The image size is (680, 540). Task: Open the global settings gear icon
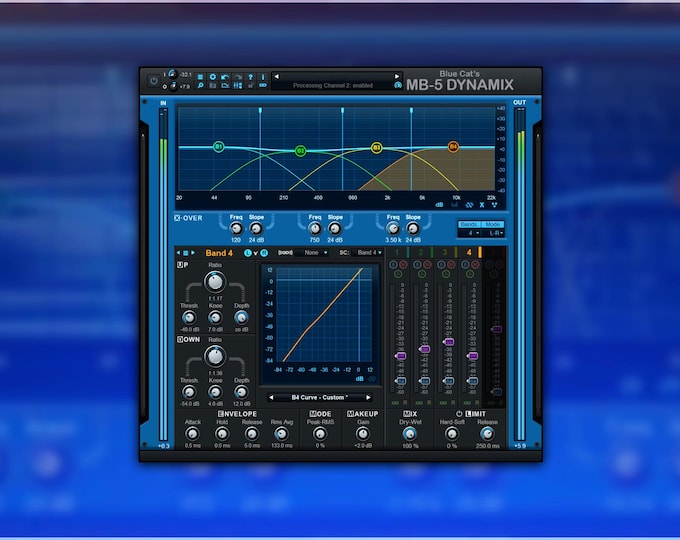[213, 77]
